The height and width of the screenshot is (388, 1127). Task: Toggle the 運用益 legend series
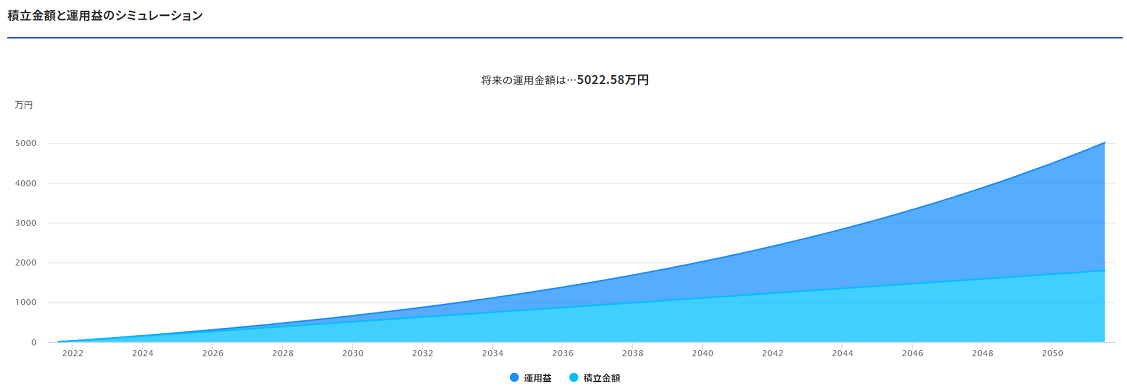(530, 378)
